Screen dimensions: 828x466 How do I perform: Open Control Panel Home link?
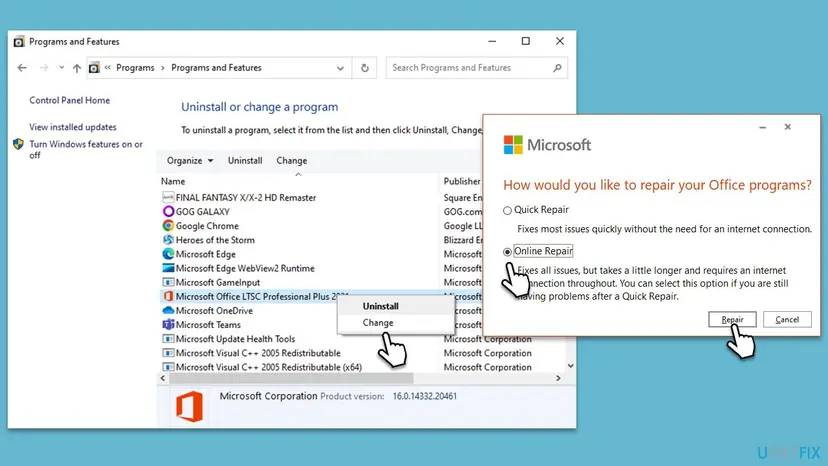[70, 100]
